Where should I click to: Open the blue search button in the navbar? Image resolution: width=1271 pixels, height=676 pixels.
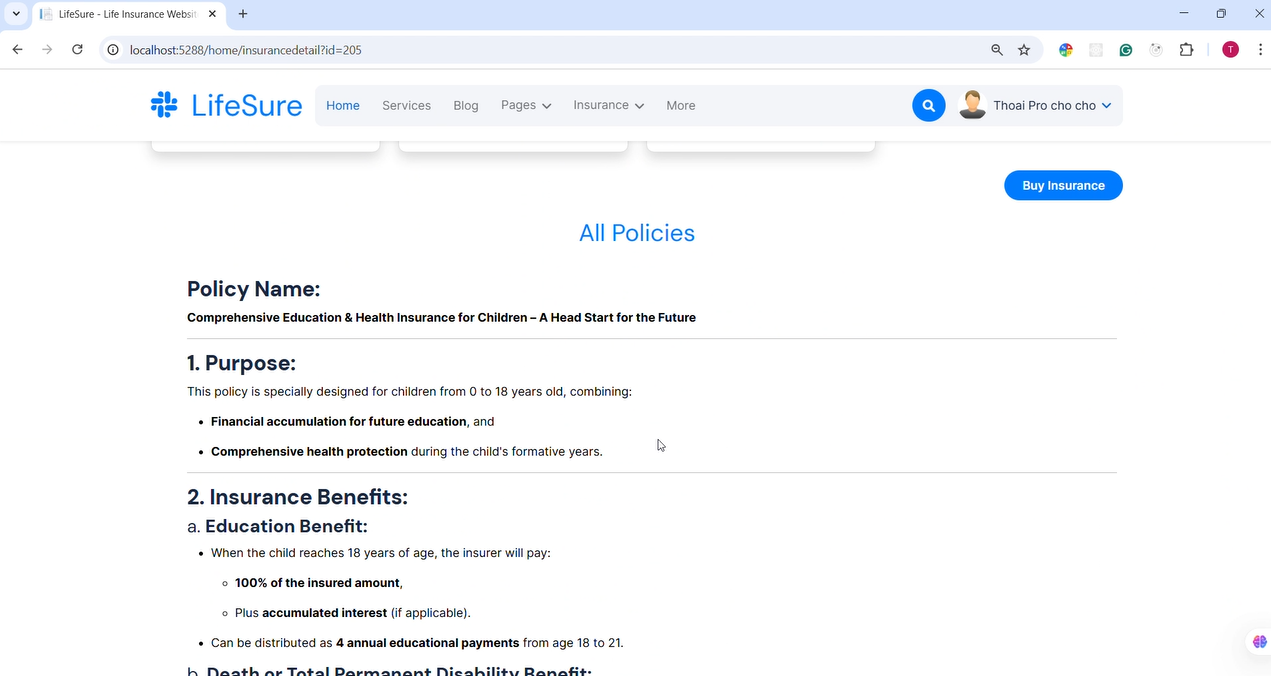point(929,105)
